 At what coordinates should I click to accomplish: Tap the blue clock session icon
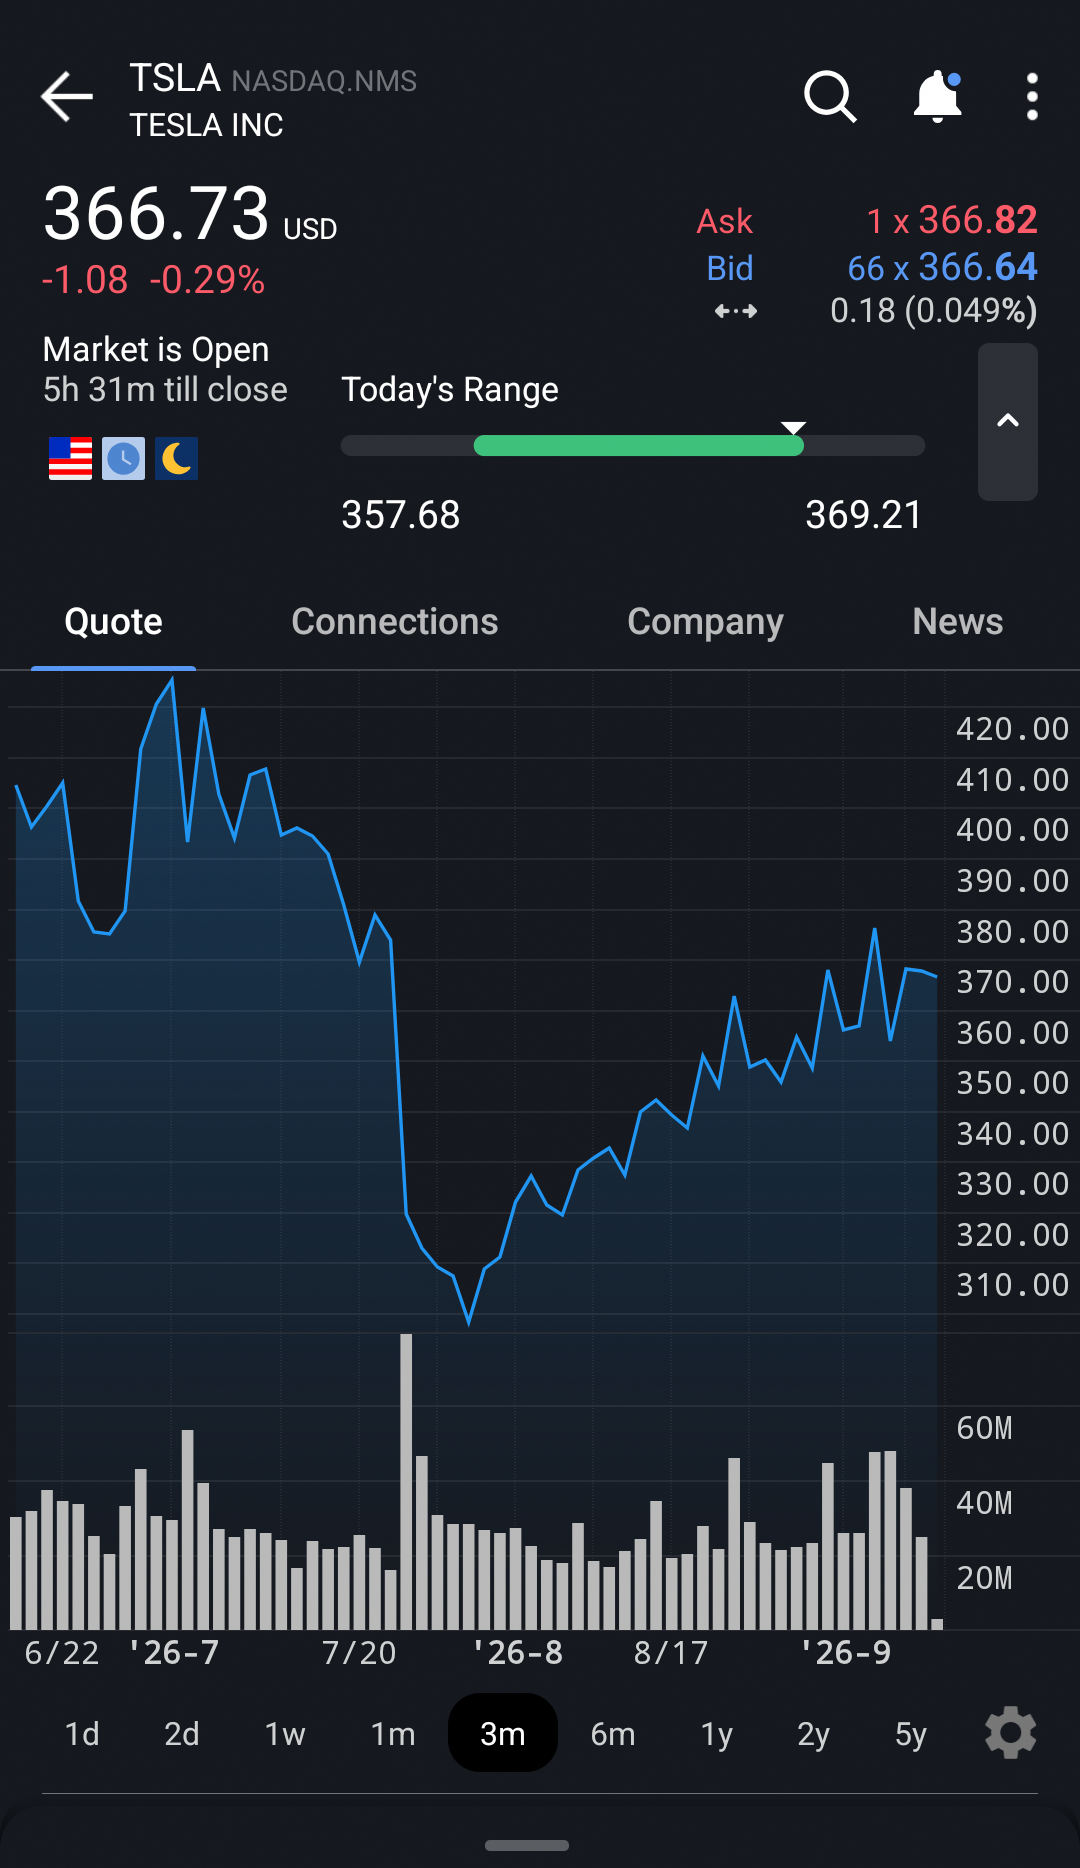pos(124,459)
